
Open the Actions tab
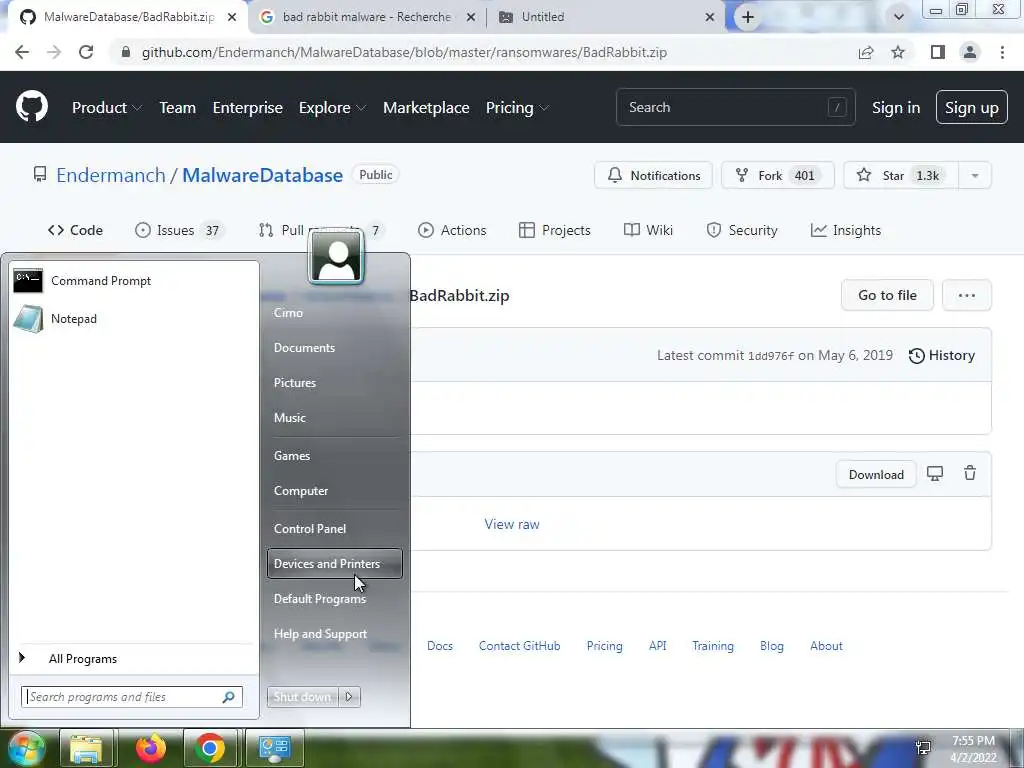point(452,230)
